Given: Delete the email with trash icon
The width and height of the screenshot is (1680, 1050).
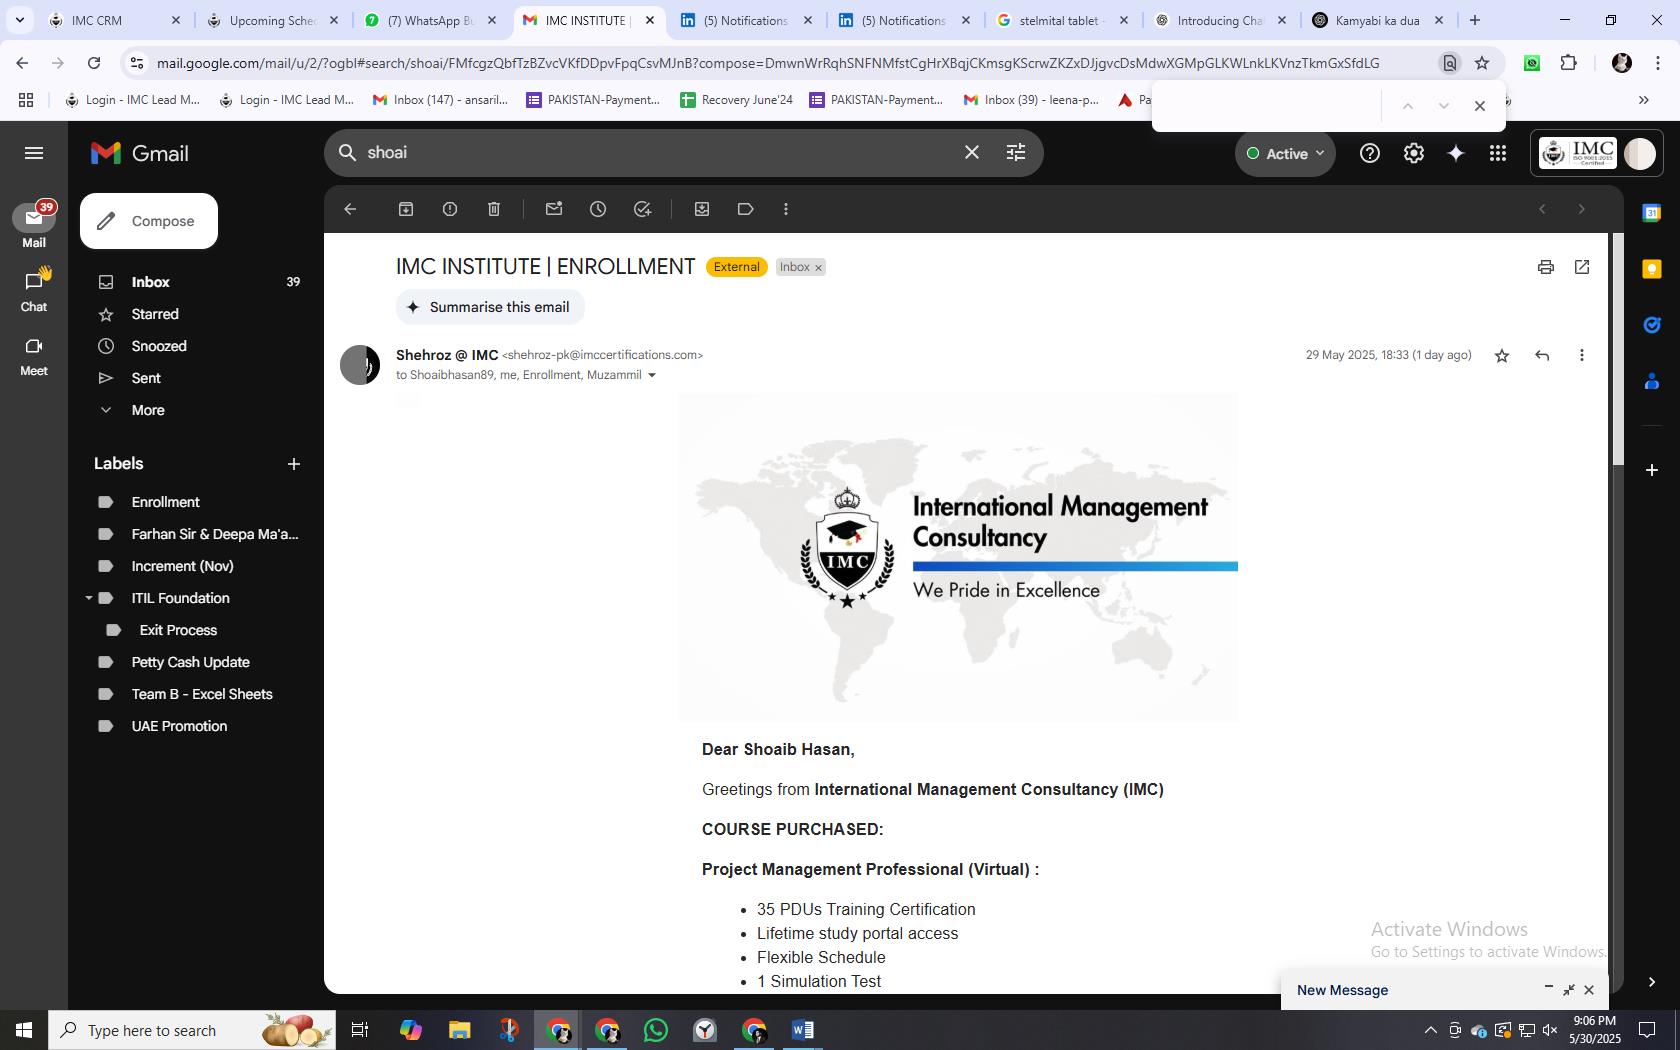Looking at the screenshot, I should [494, 209].
